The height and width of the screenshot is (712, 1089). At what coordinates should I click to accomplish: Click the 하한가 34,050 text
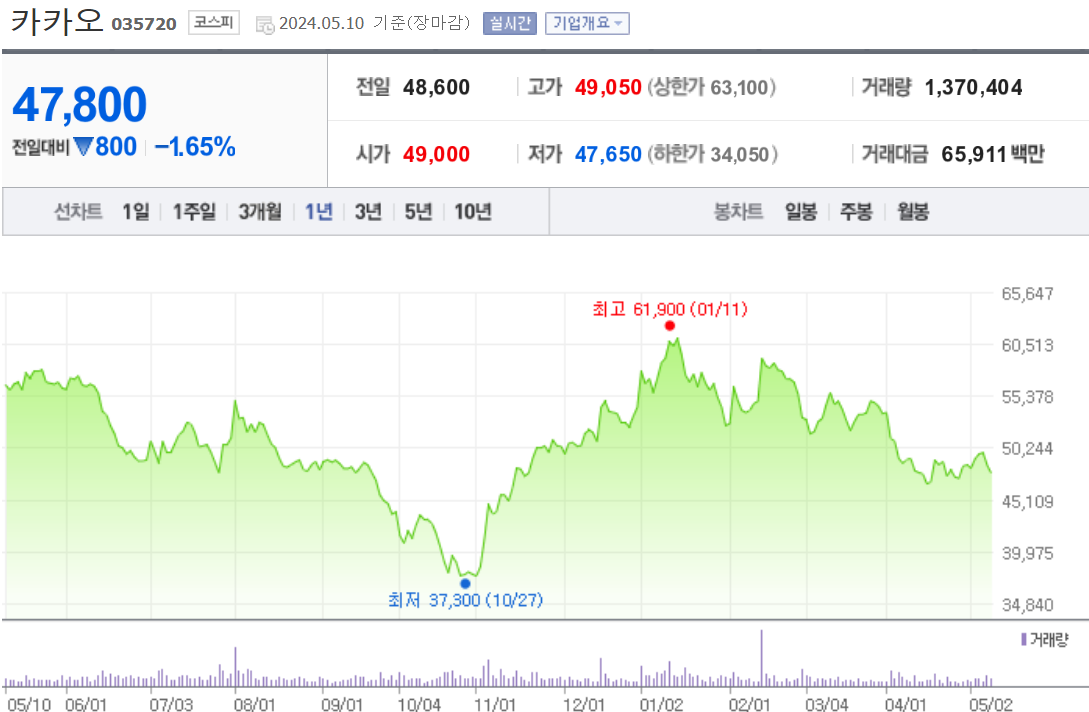pyautogui.click(x=713, y=154)
